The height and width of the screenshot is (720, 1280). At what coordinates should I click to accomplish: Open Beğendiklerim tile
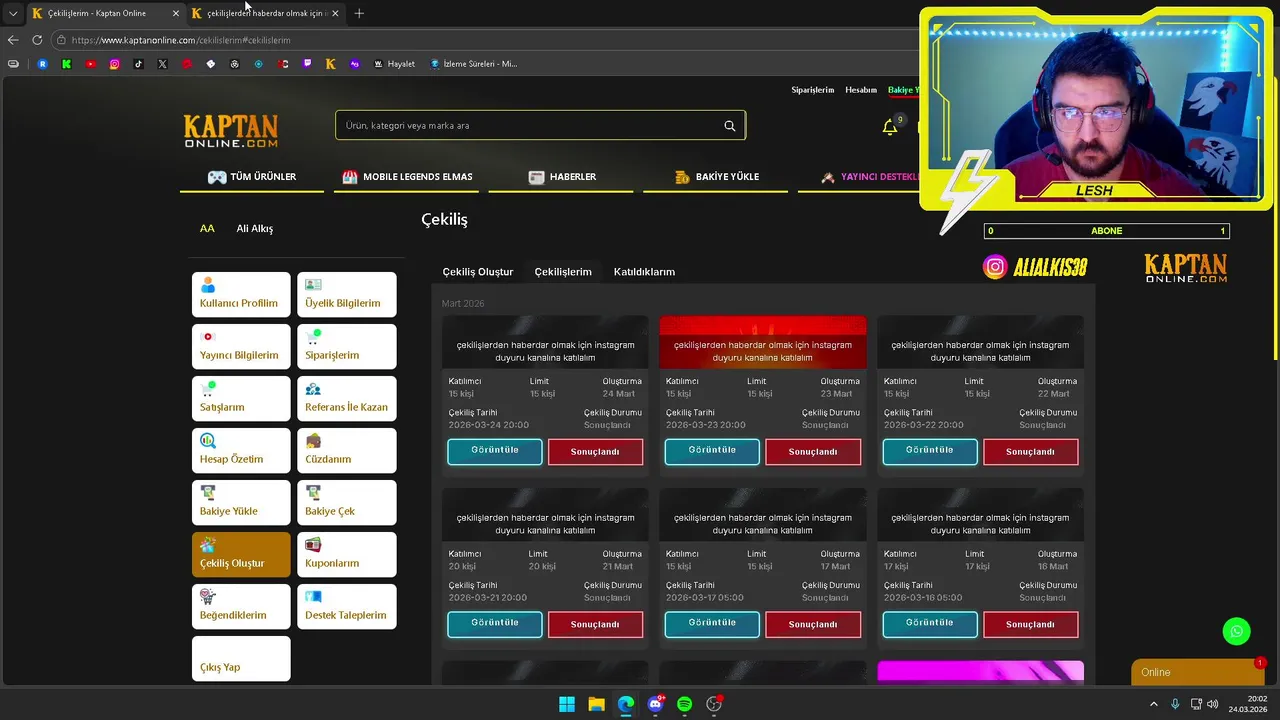pos(241,606)
